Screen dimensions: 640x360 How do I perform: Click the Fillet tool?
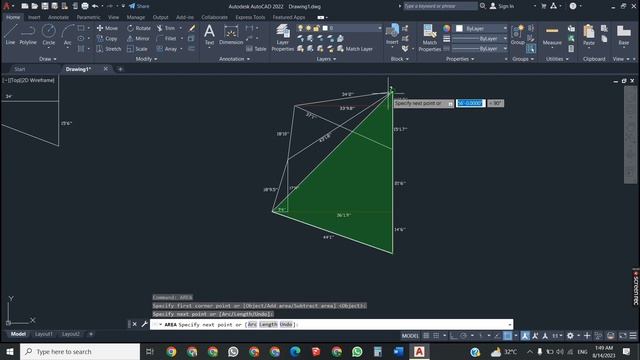click(166, 38)
